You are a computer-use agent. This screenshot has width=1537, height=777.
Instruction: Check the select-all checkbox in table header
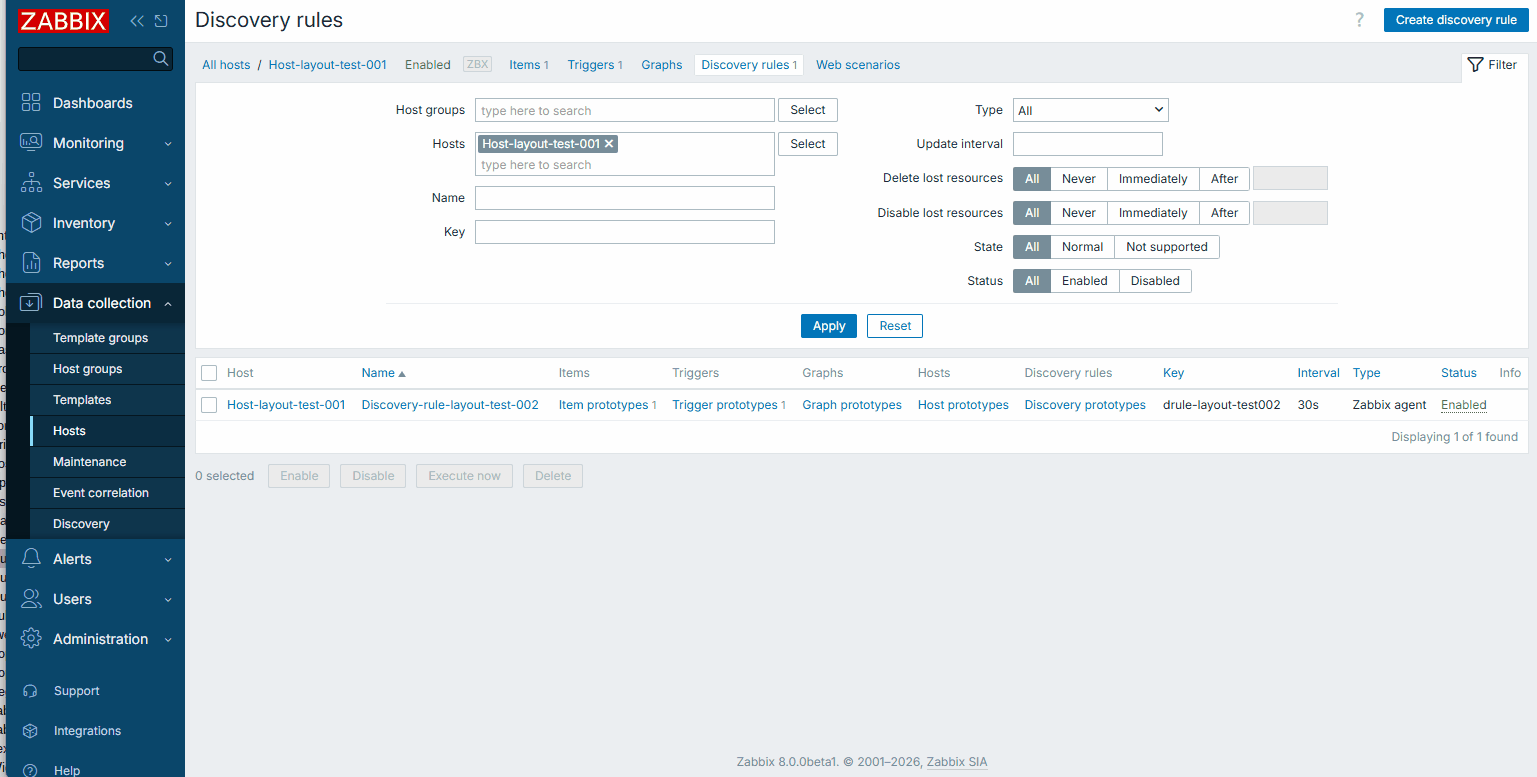click(x=209, y=373)
